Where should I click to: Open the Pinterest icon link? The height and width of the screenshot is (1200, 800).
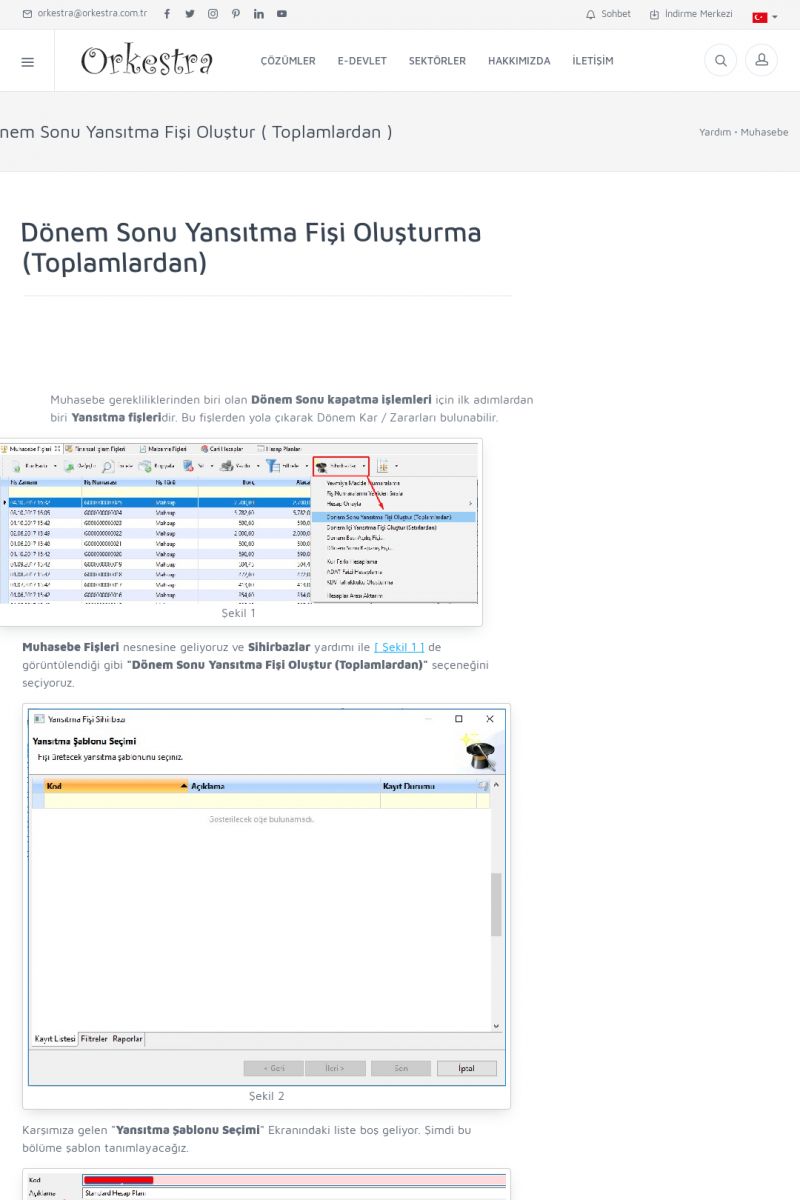236,14
